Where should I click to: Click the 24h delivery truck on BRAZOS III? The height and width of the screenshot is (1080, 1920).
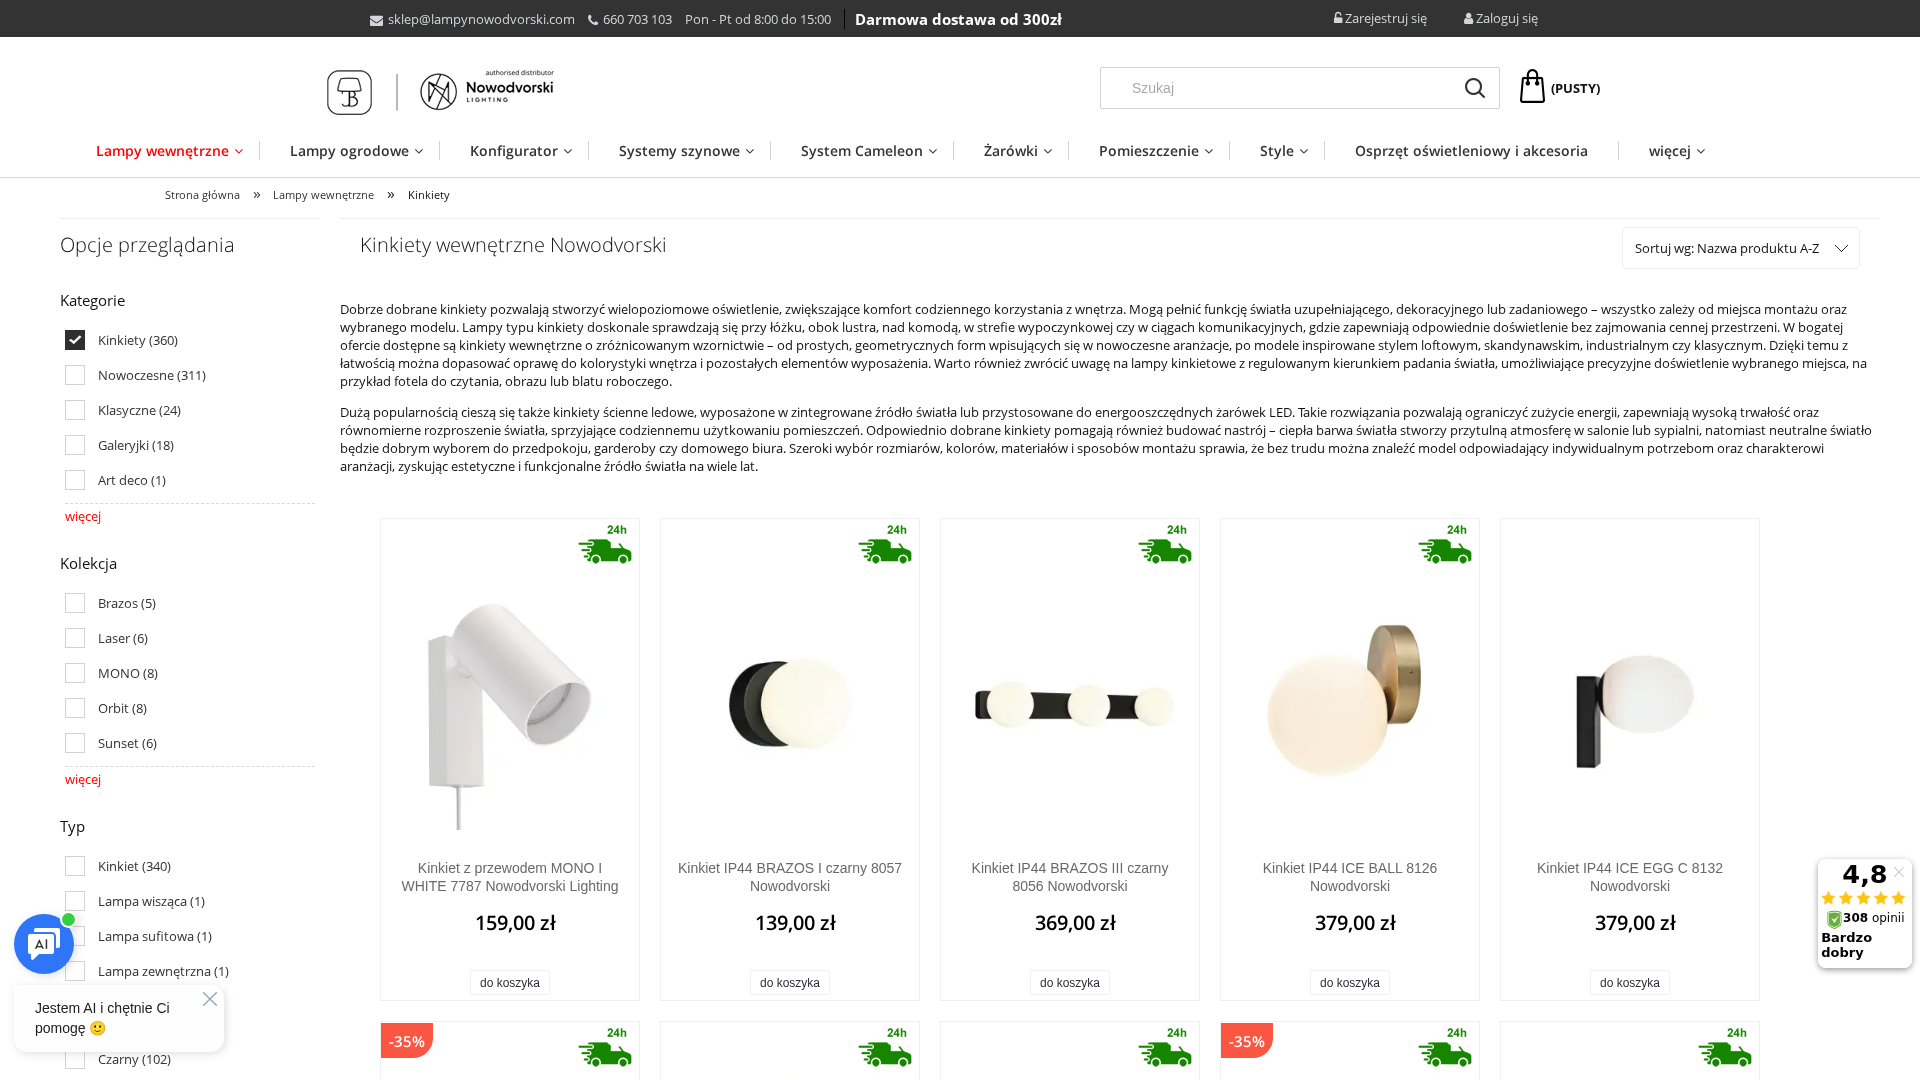tap(1165, 544)
